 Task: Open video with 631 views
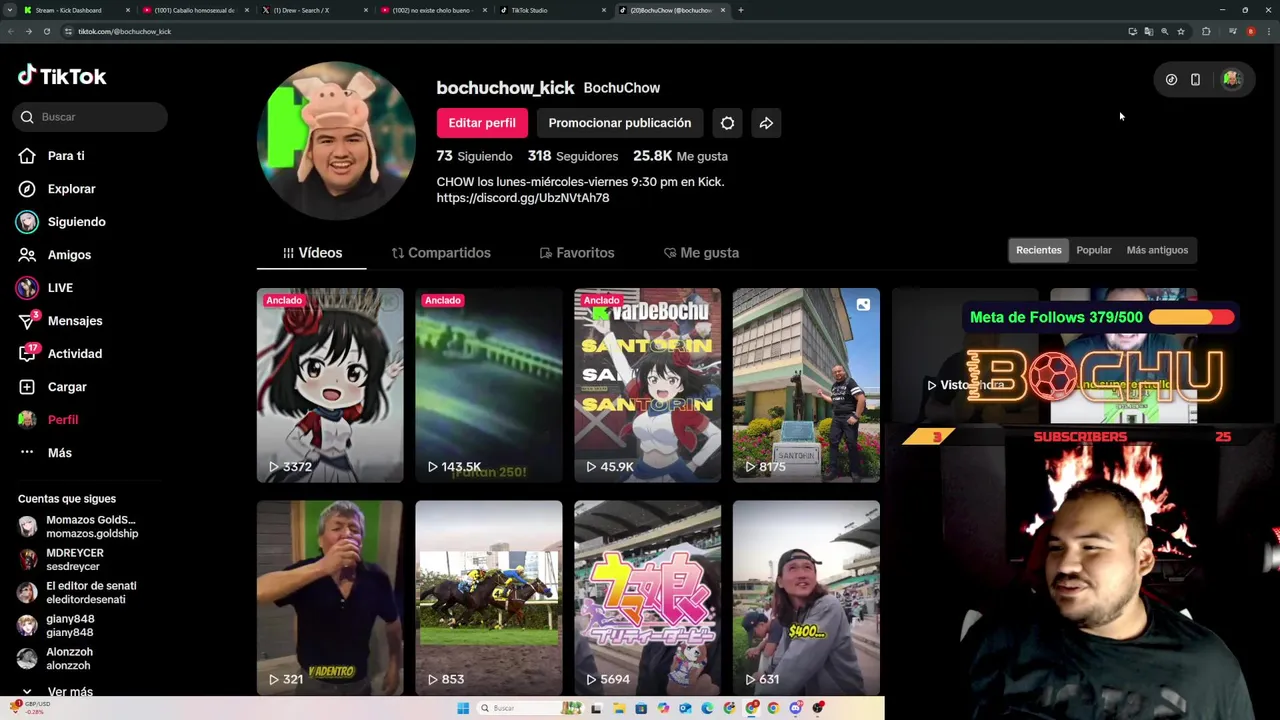(806, 598)
